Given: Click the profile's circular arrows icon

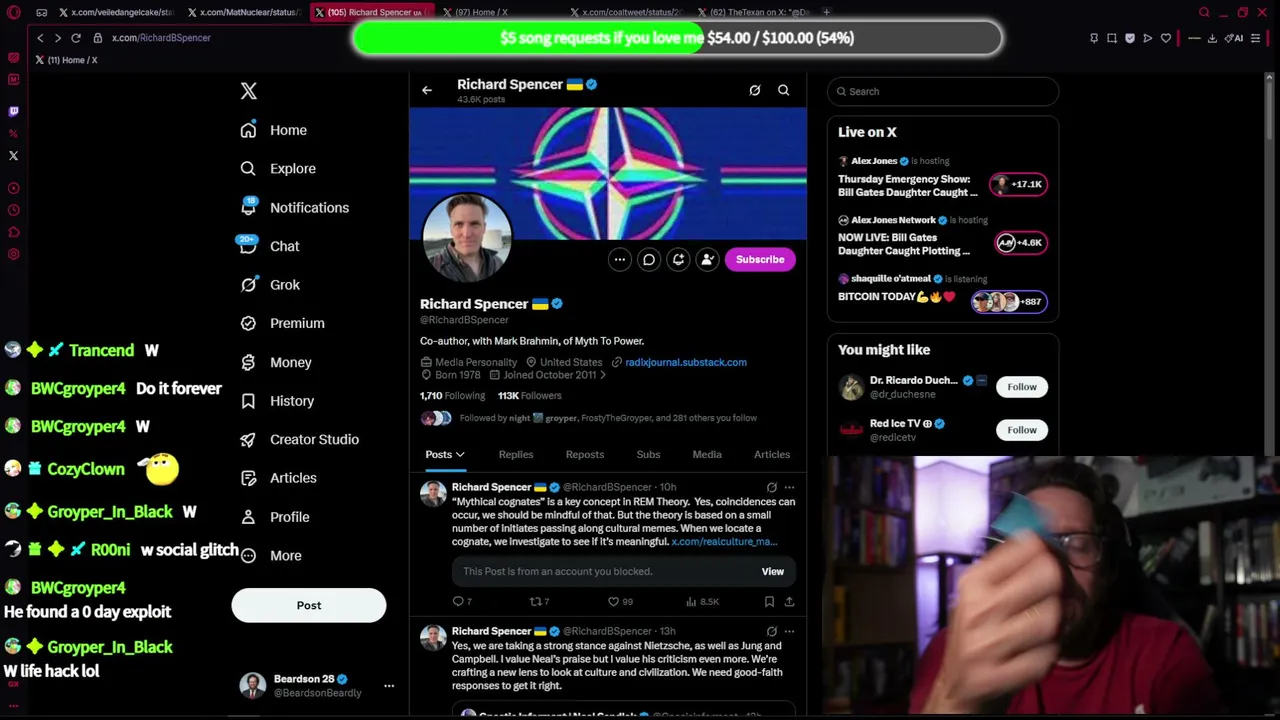Looking at the screenshot, I should tap(678, 260).
